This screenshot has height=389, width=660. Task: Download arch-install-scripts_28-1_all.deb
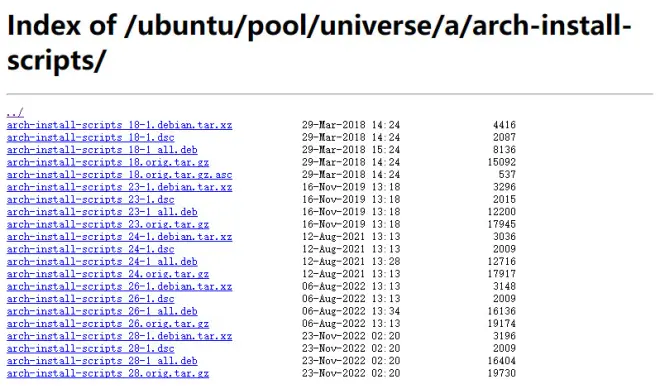coord(102,361)
